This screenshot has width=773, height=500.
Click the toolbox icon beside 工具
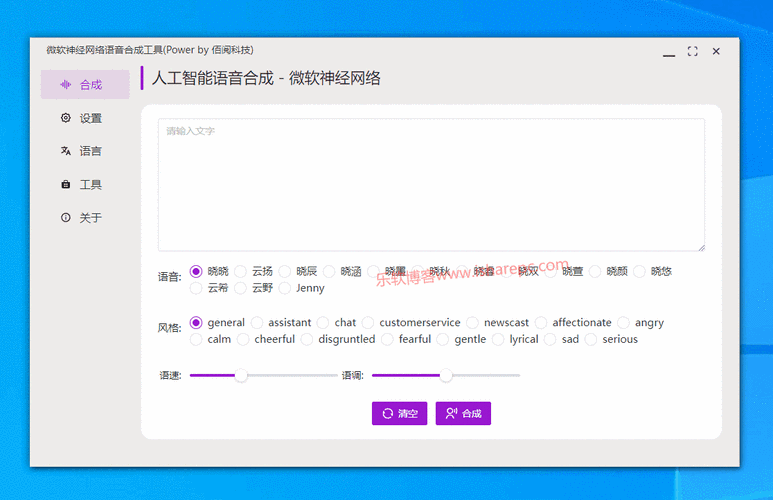[66, 184]
